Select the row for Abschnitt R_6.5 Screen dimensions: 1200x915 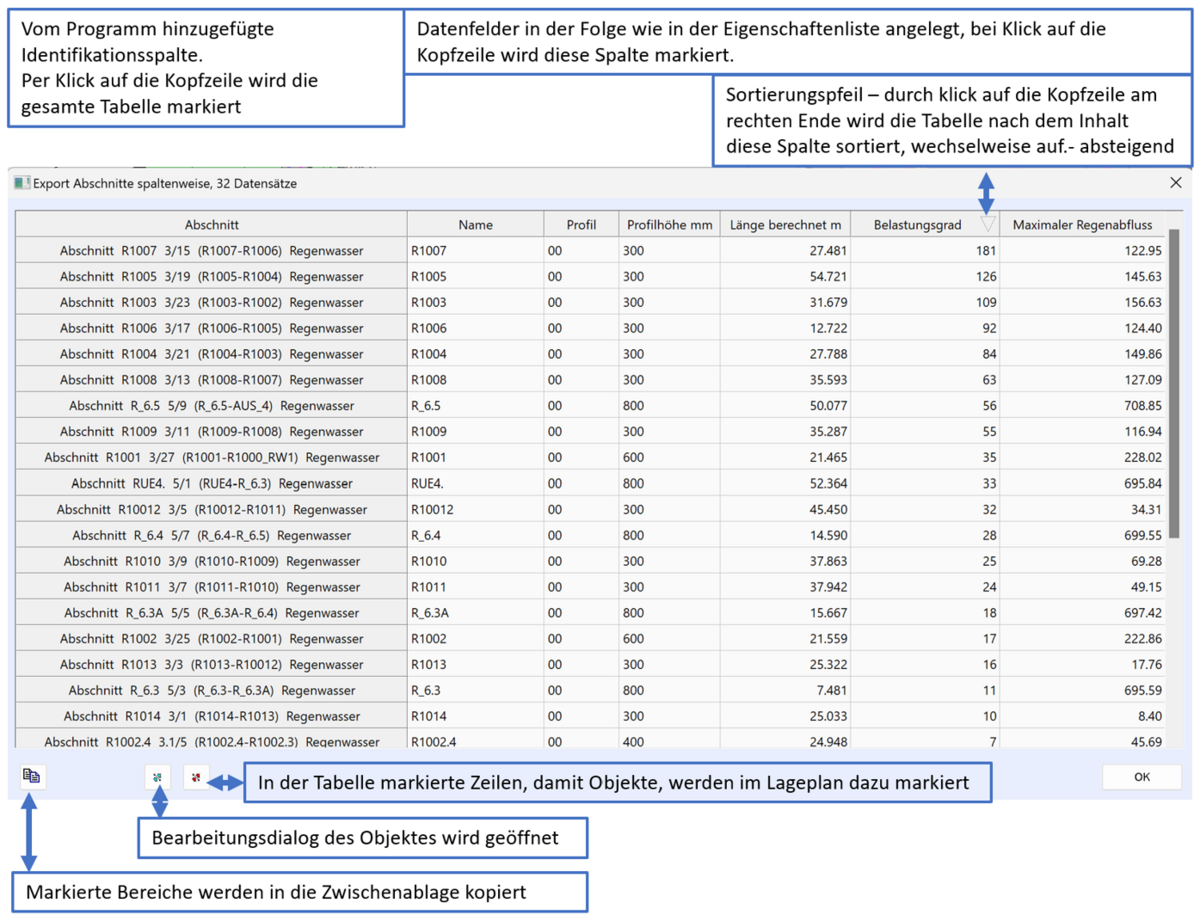tap(210, 406)
